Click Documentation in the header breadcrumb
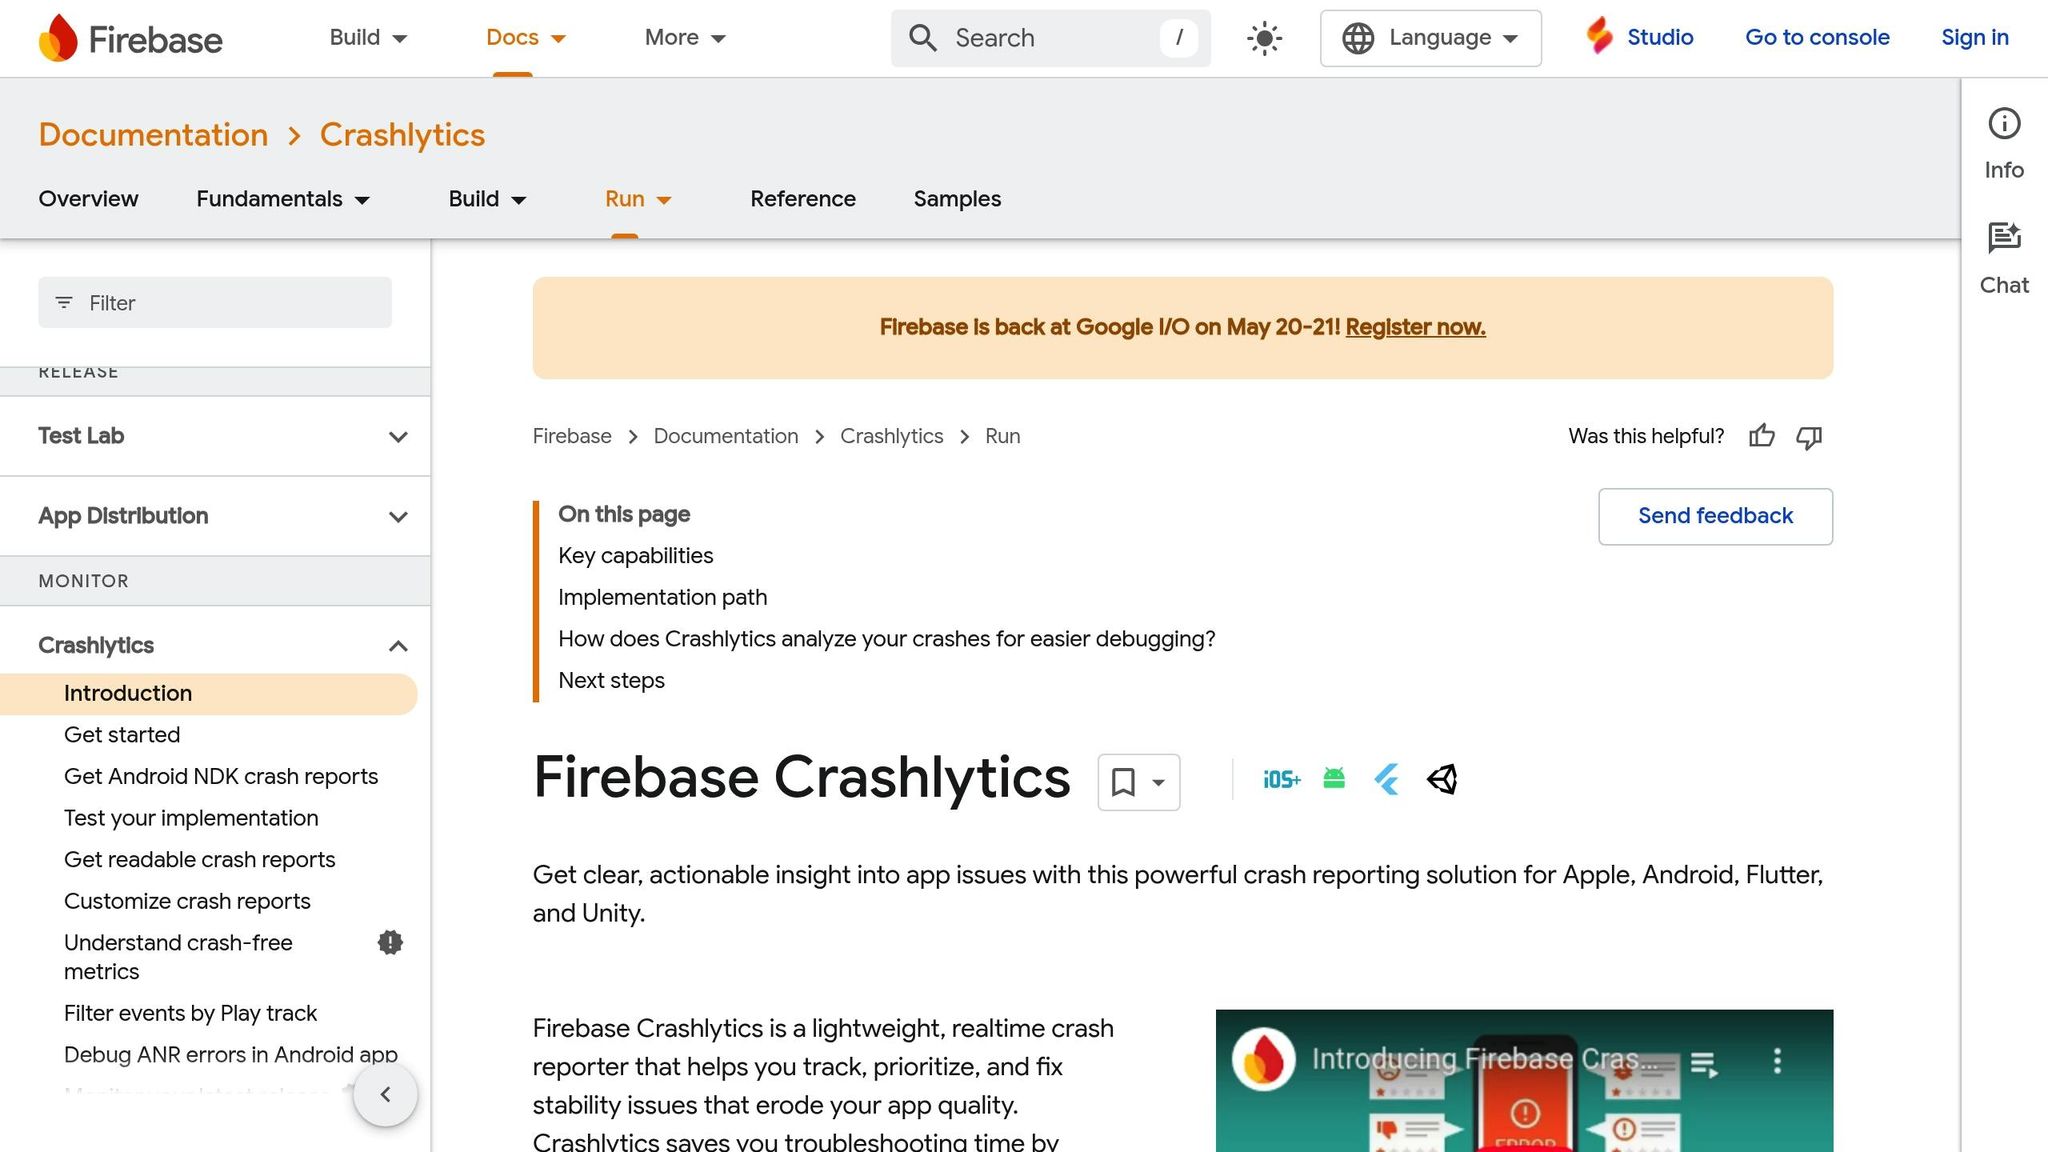This screenshot has width=2048, height=1152. 153,135
